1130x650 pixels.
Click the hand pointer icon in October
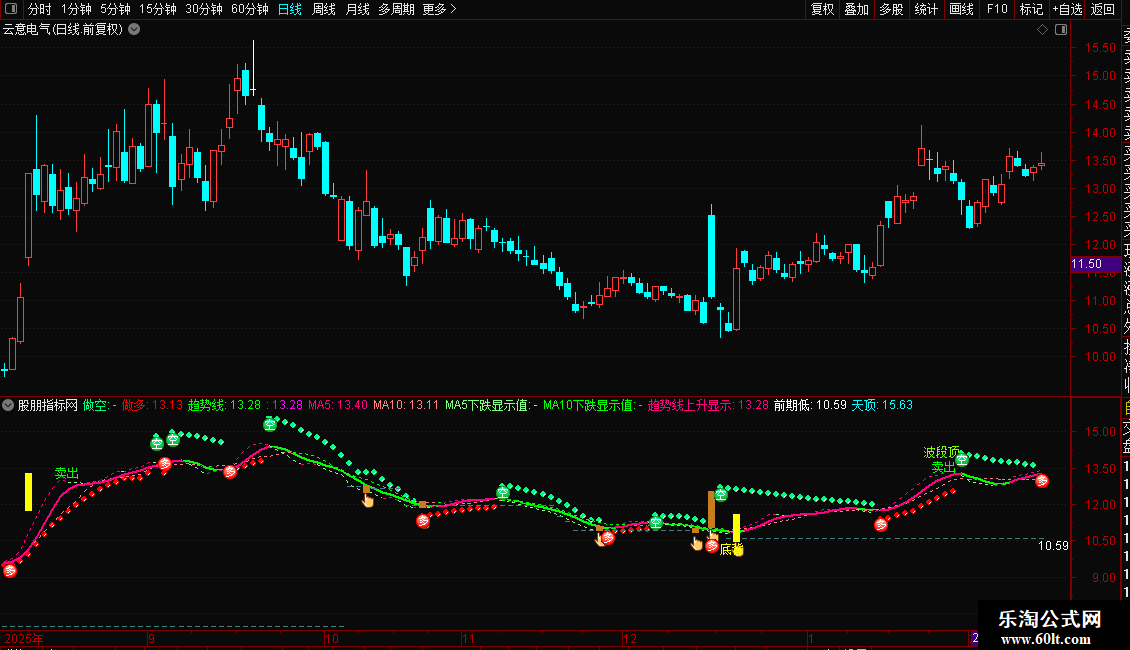pyautogui.click(x=368, y=499)
